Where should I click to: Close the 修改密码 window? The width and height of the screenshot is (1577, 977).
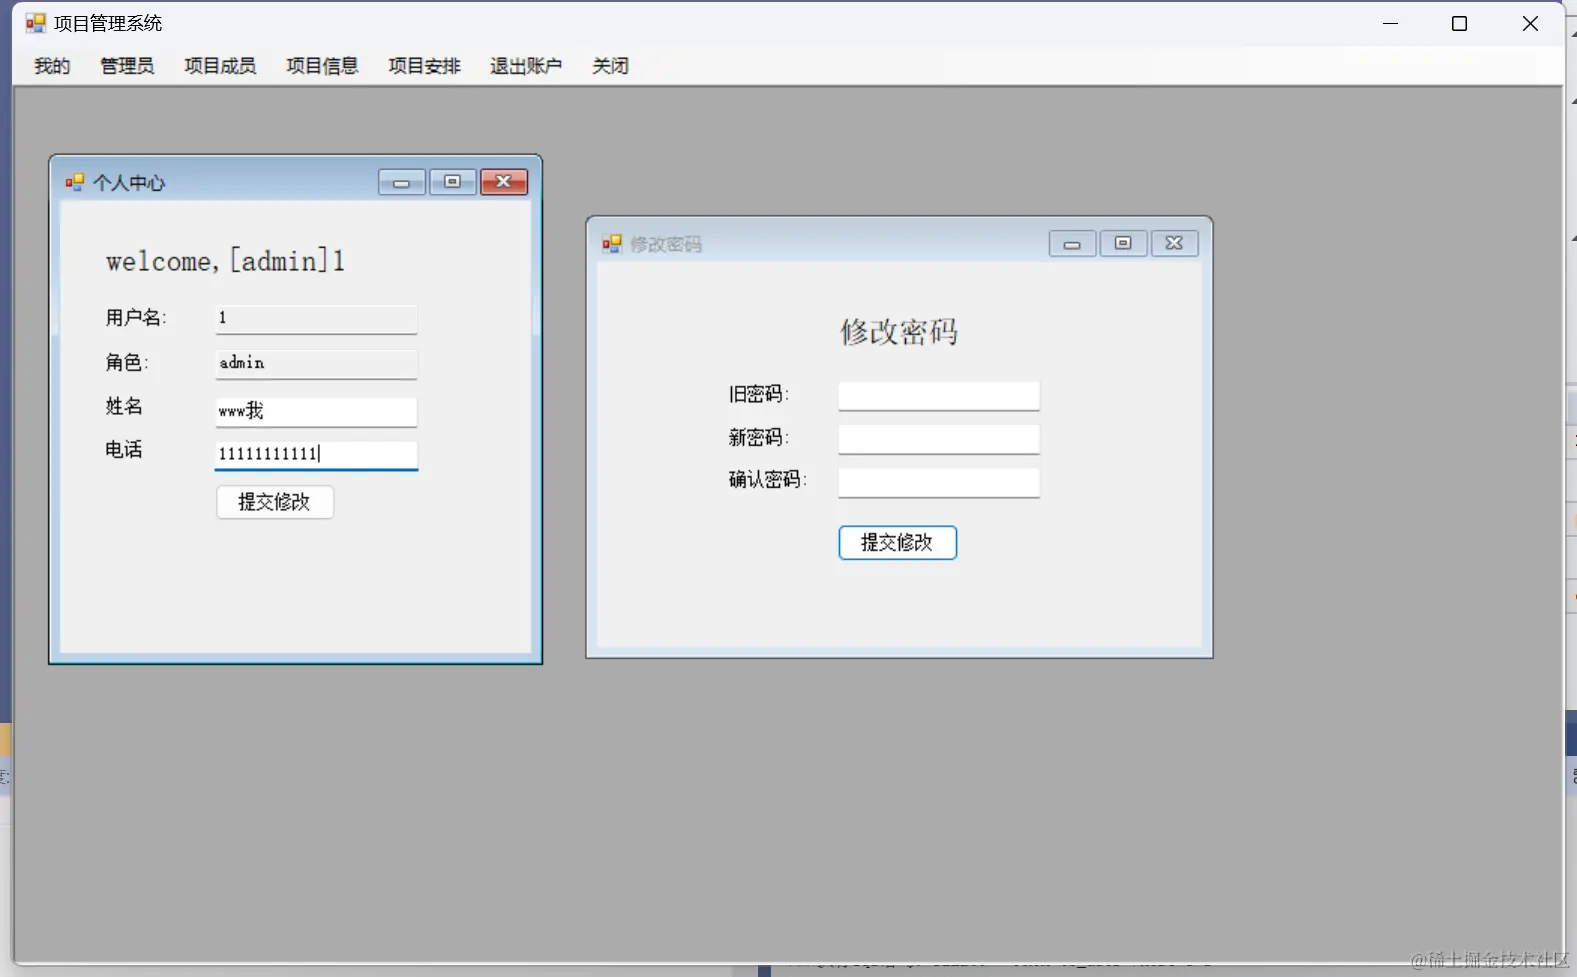pyautogui.click(x=1174, y=244)
